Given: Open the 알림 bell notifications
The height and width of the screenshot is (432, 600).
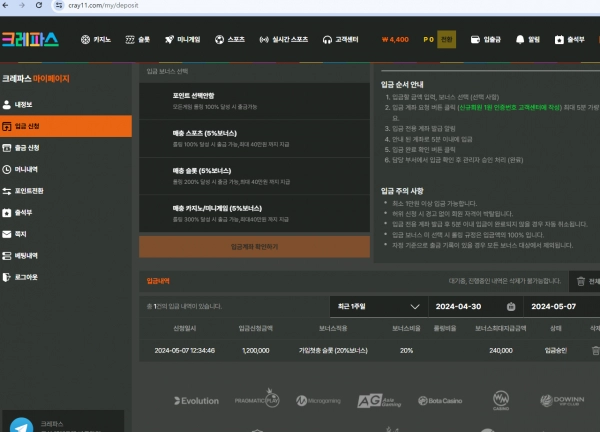Looking at the screenshot, I should click(x=528, y=39).
